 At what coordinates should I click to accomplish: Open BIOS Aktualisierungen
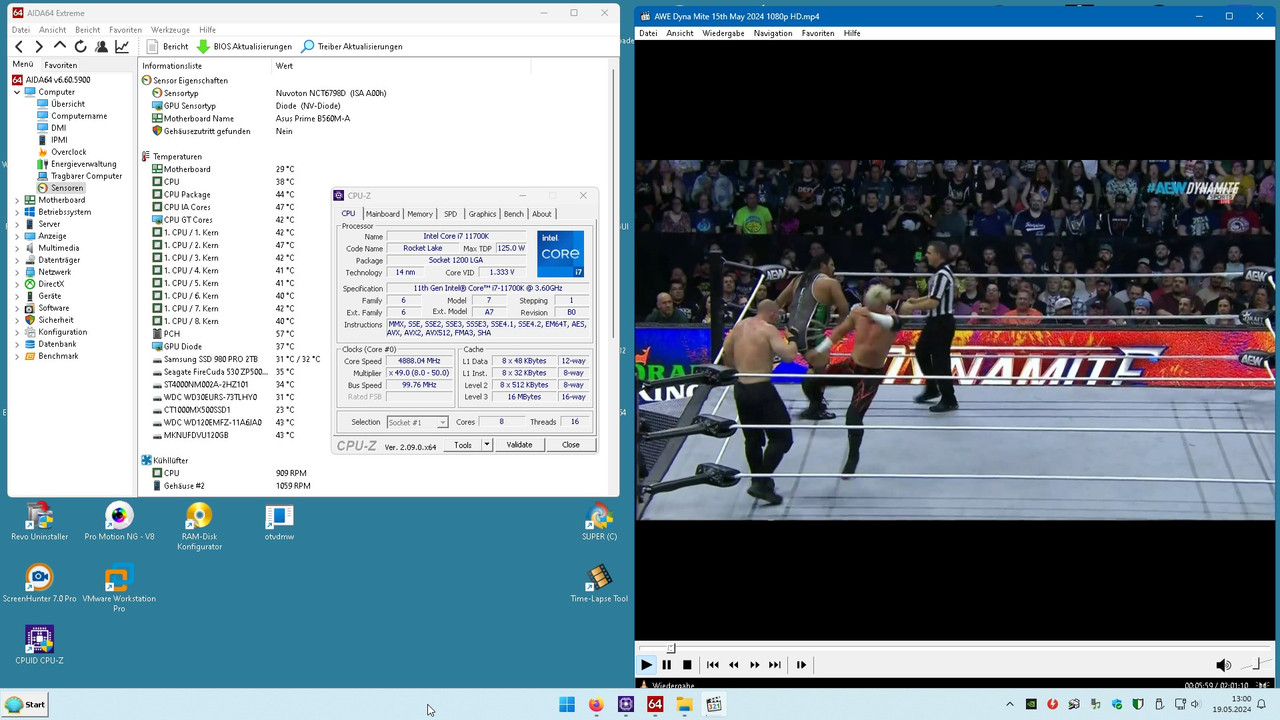point(244,47)
